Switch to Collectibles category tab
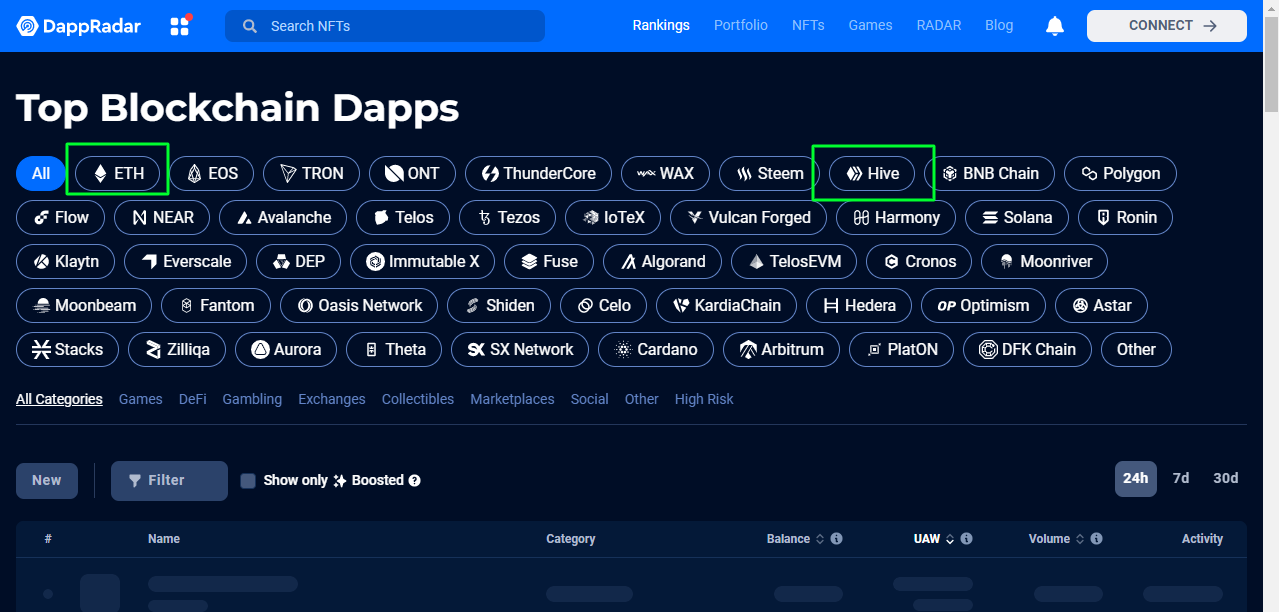Screen dimensions: 1279x612 pos(418,399)
